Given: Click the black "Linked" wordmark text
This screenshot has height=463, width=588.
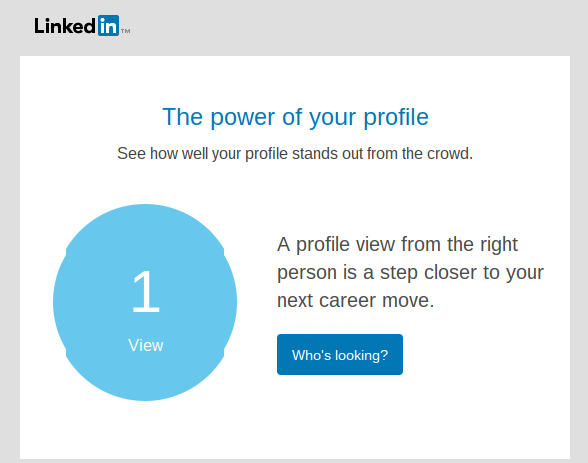Looking at the screenshot, I should coord(65,26).
